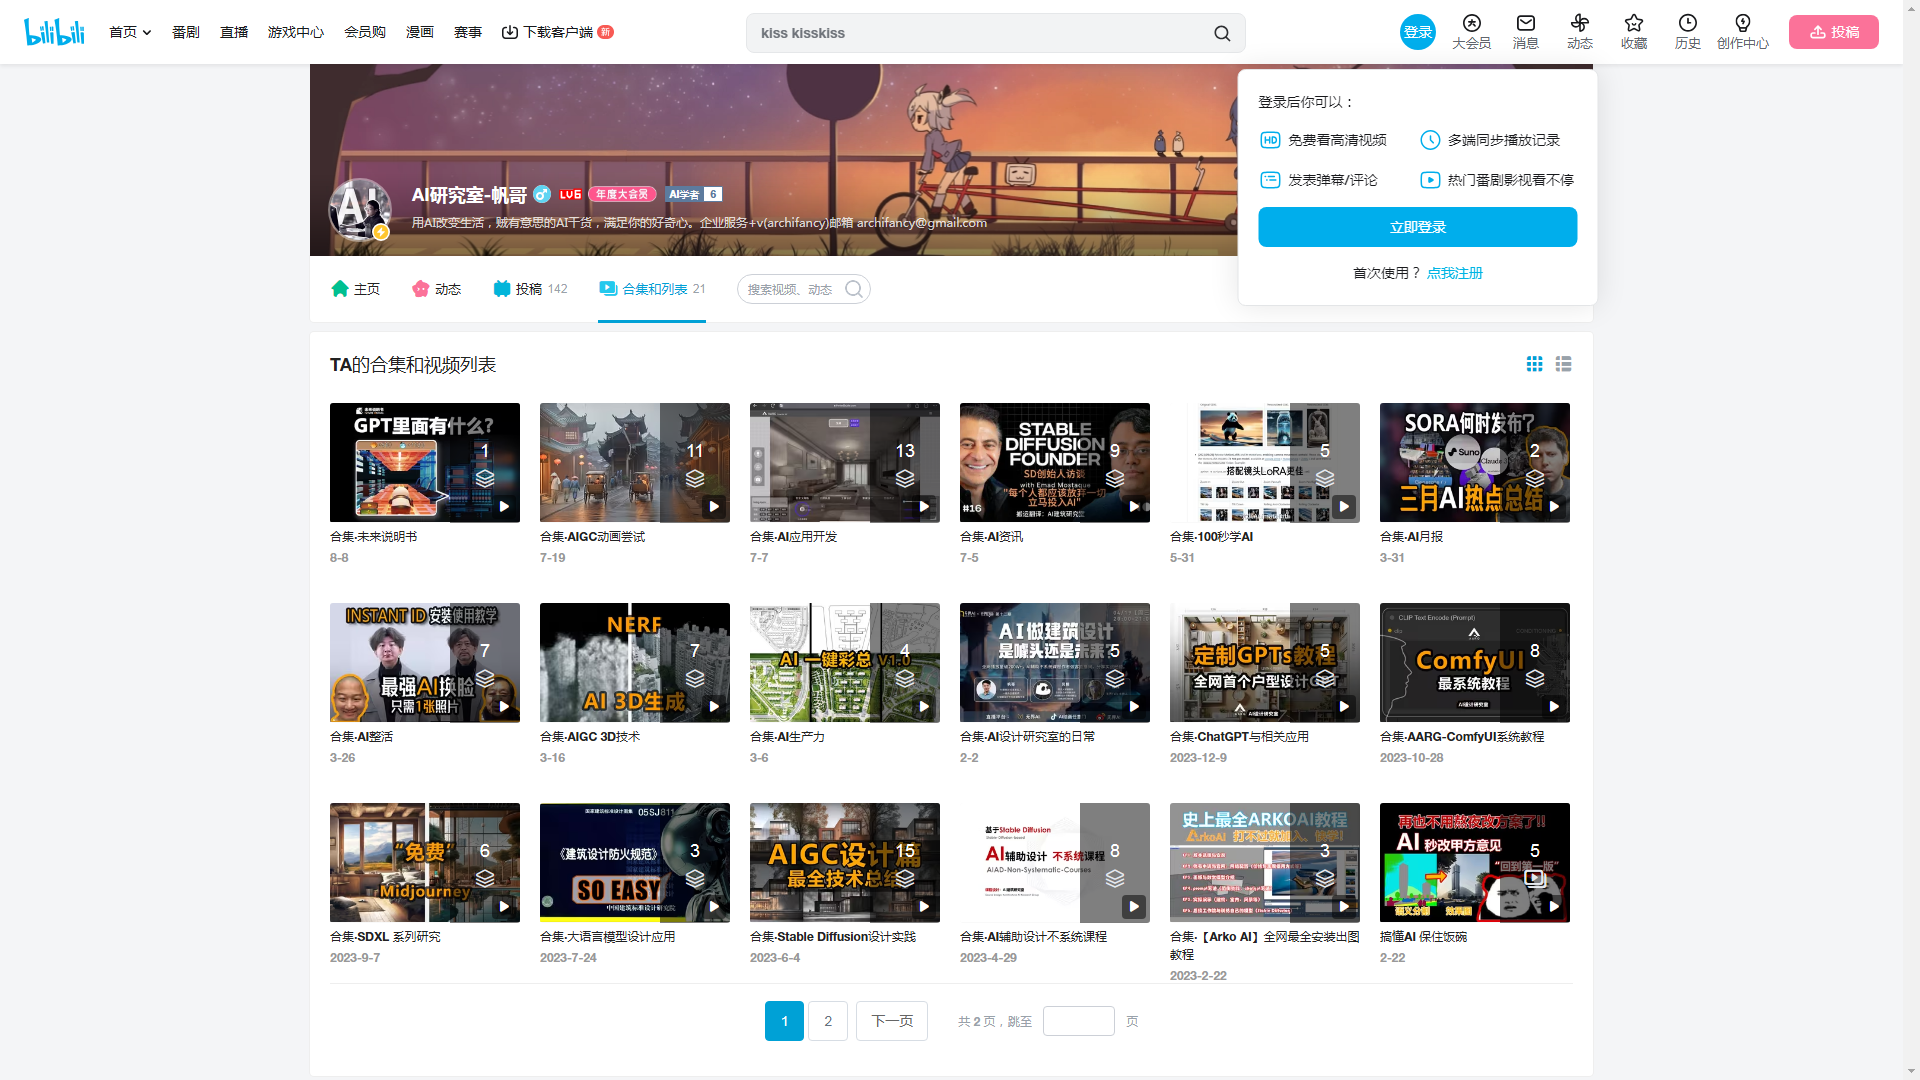
Task: Open 合集·AIGC 3D技术 thumbnail
Action: coord(635,662)
